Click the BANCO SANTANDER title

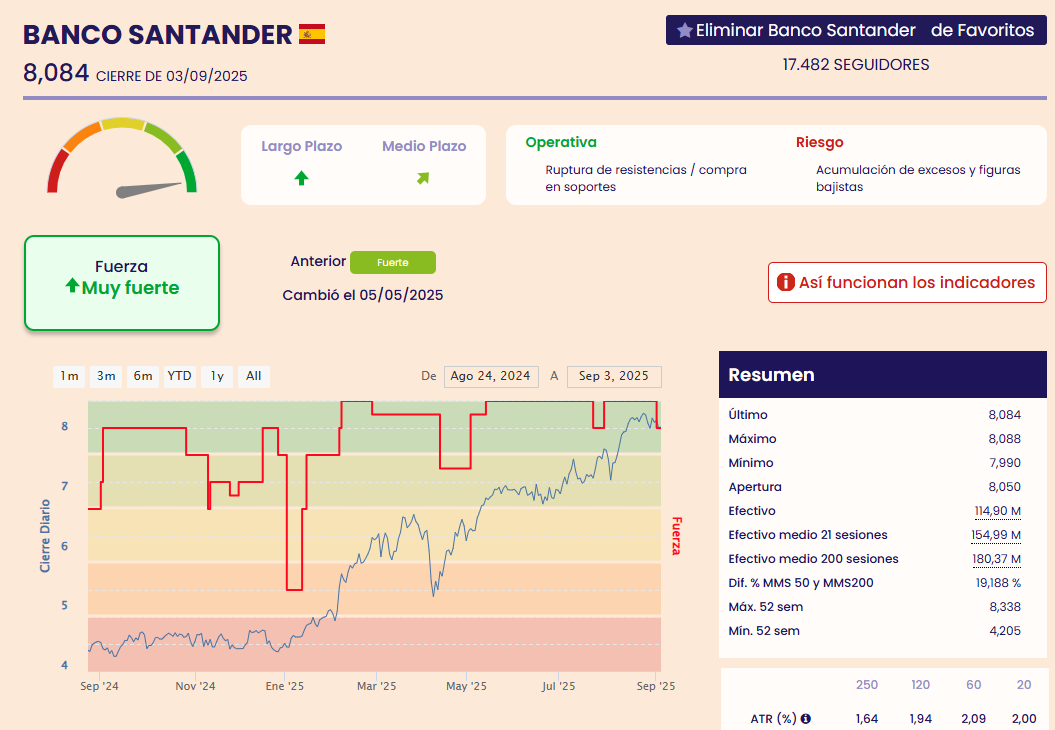(x=157, y=35)
